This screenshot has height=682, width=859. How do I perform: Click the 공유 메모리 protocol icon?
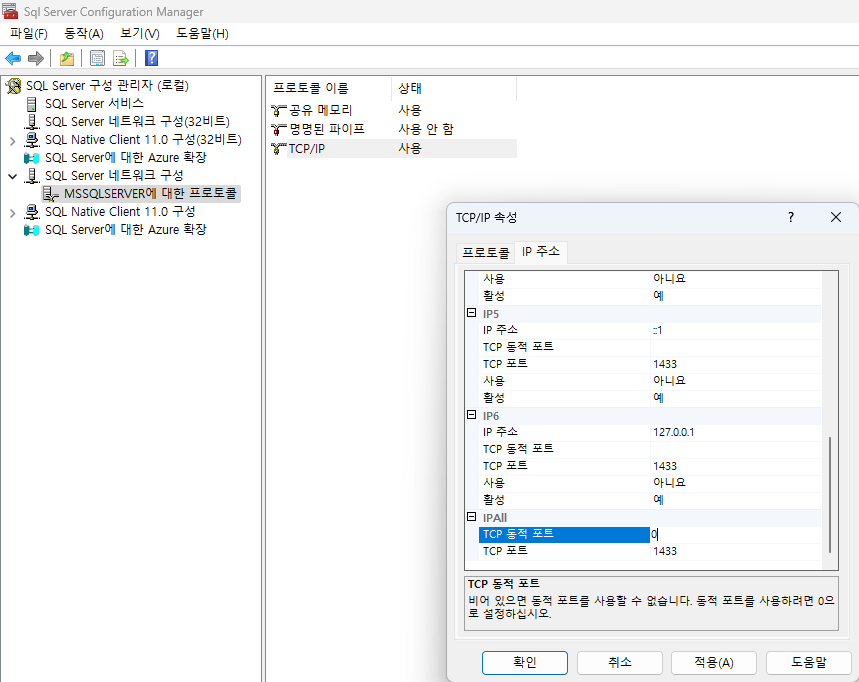279,111
